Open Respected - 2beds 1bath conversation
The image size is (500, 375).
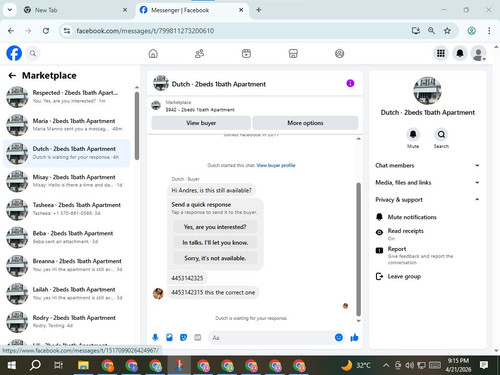tap(67, 97)
